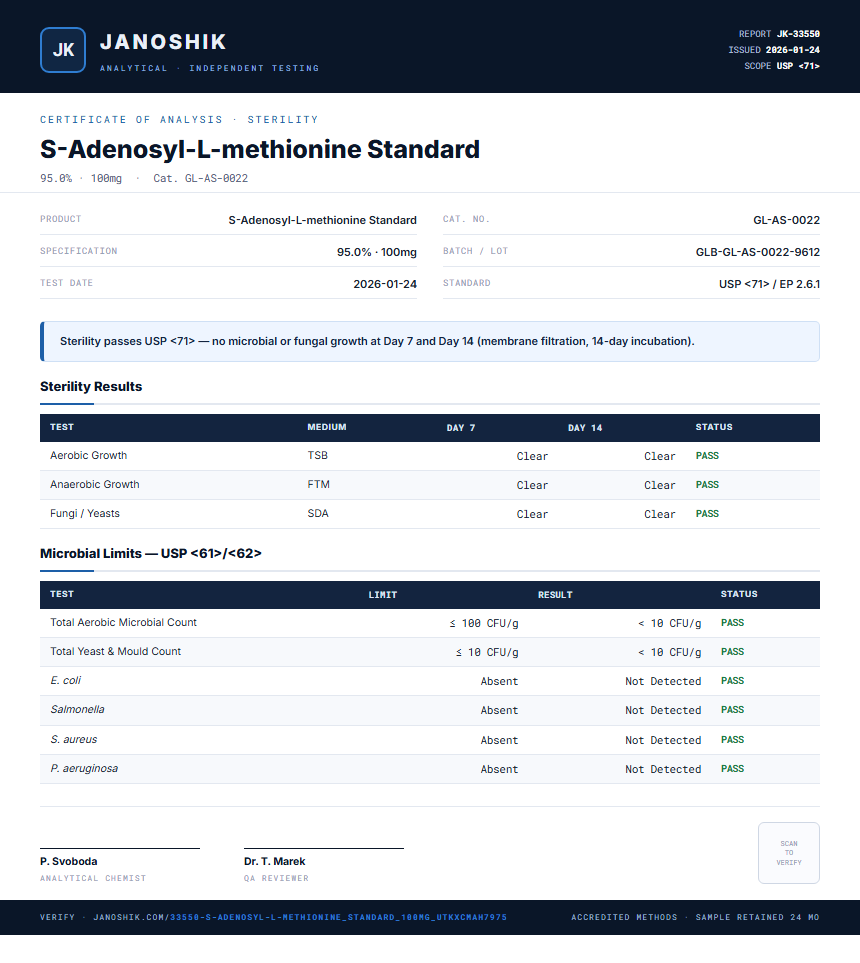Click the S-Adenosyl-L-methionine Standard main title
The width and height of the screenshot is (860, 963).
(x=260, y=149)
